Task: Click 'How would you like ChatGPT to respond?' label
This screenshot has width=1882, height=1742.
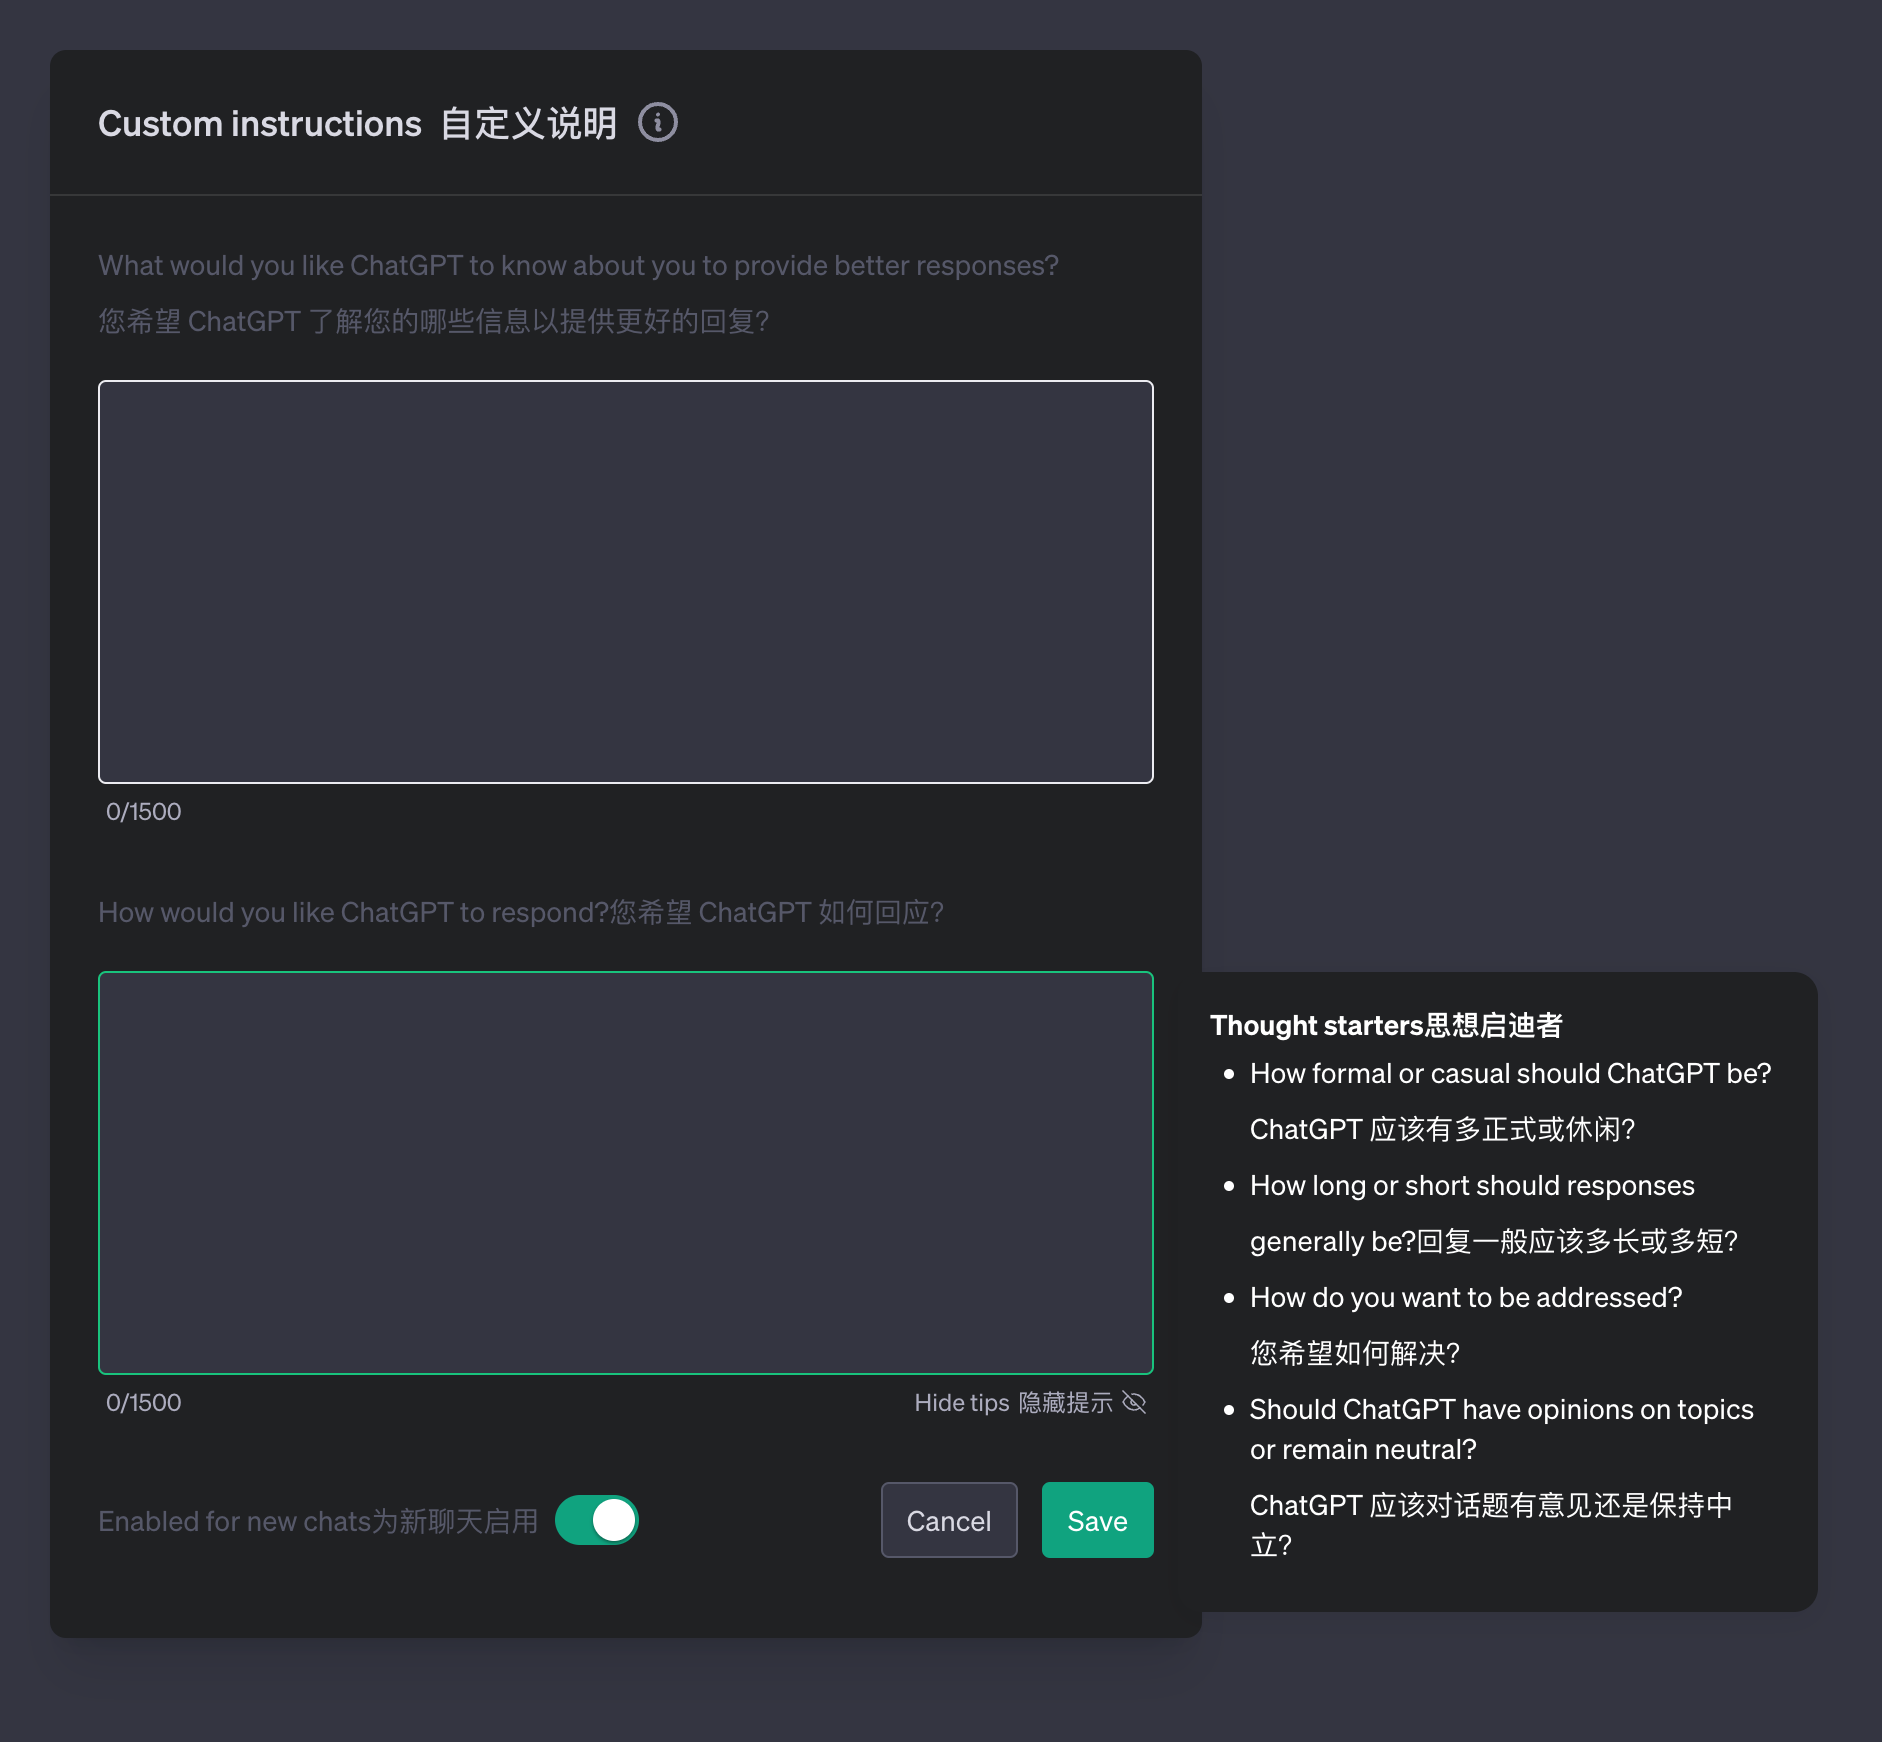Action: pos(353,913)
